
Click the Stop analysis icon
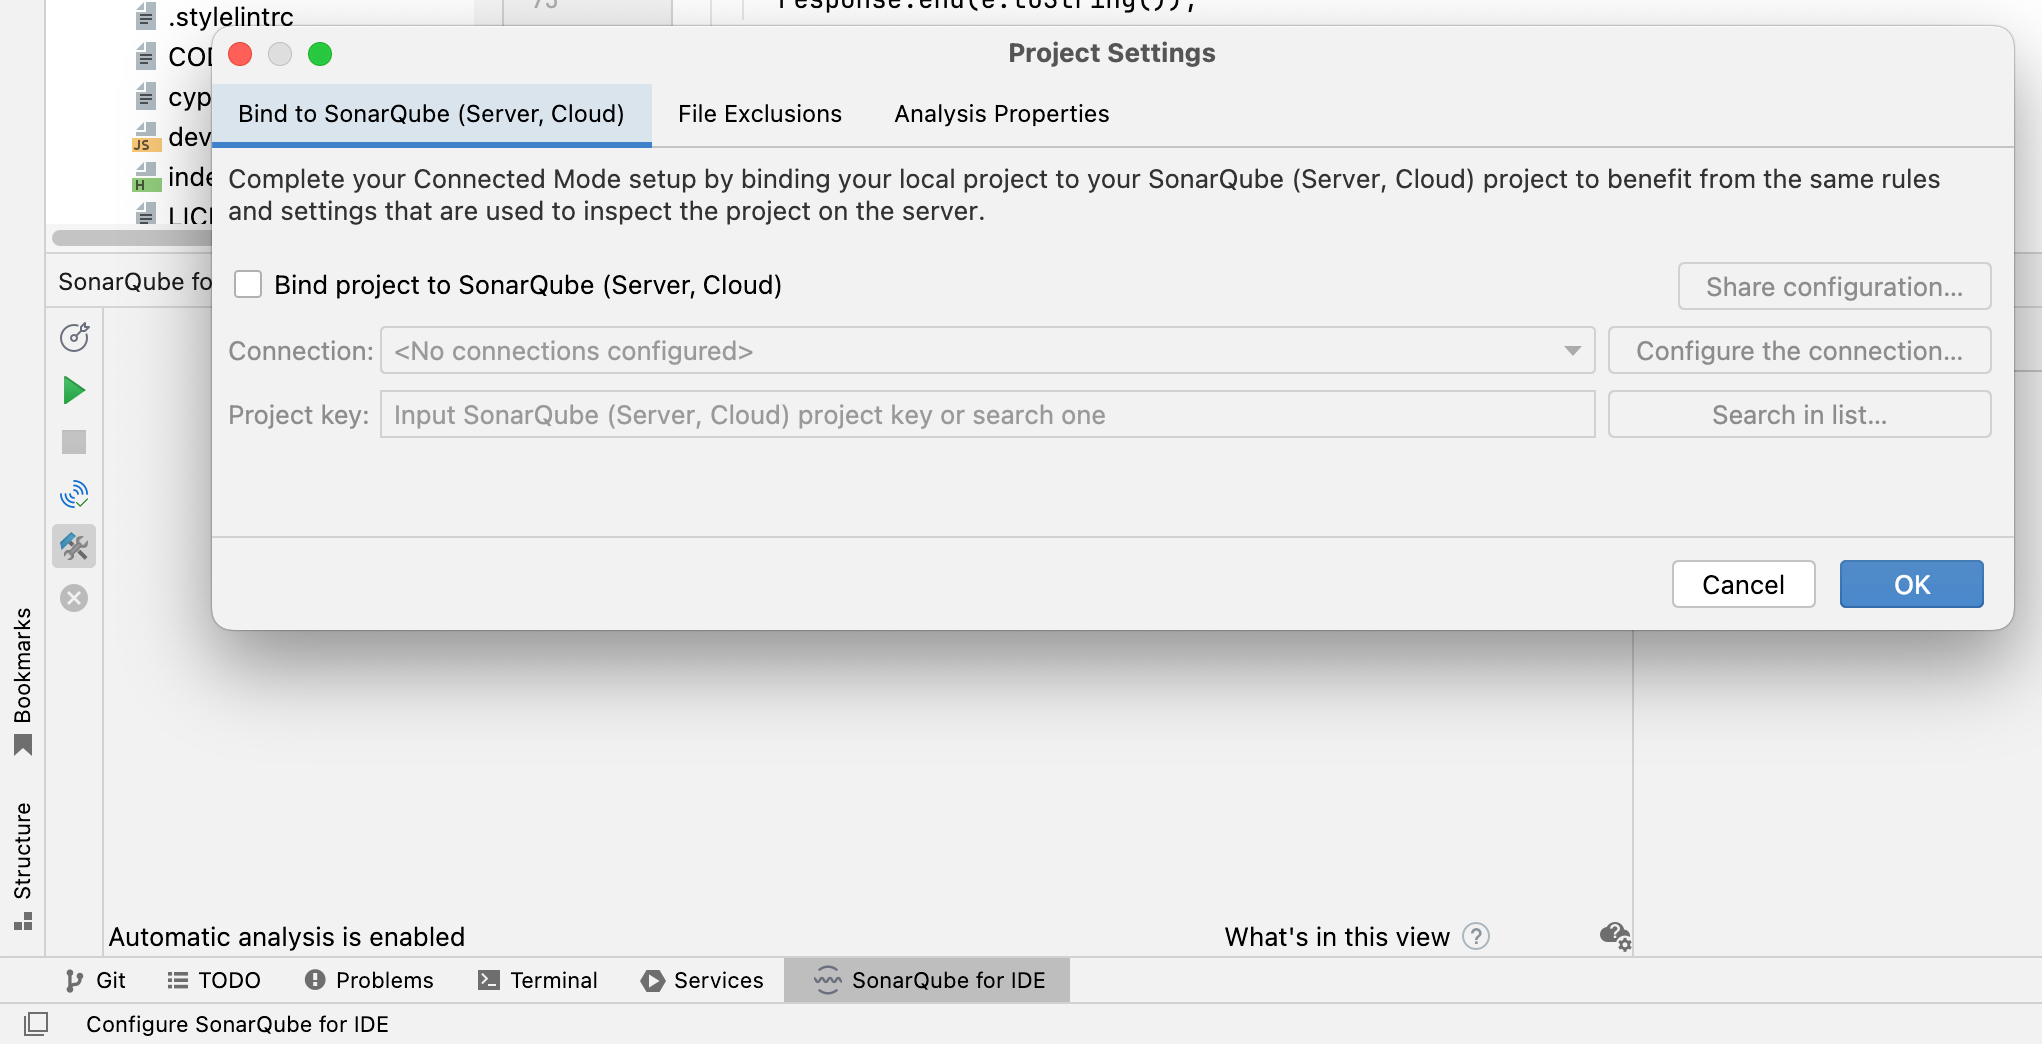[x=74, y=442]
